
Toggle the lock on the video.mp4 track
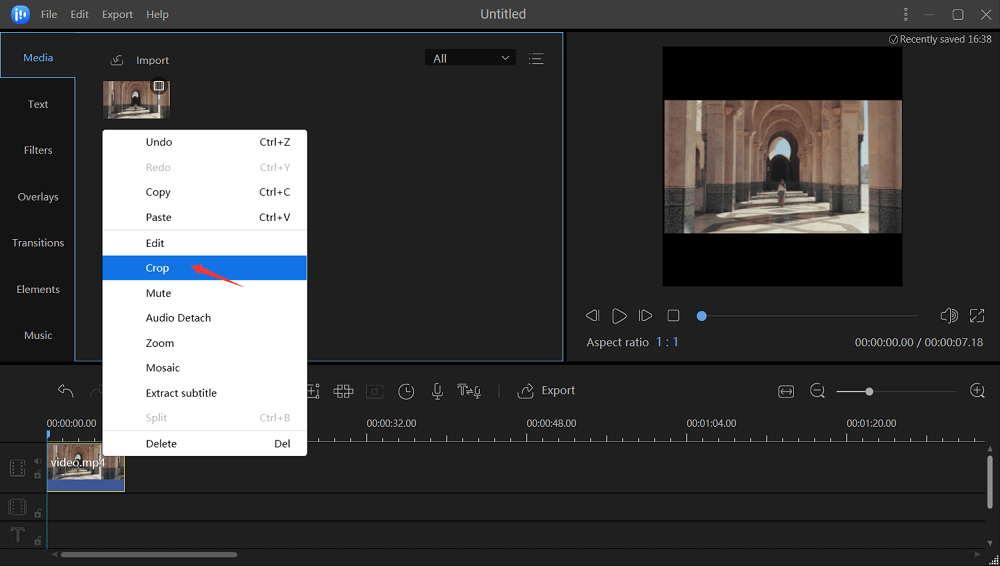(x=38, y=475)
